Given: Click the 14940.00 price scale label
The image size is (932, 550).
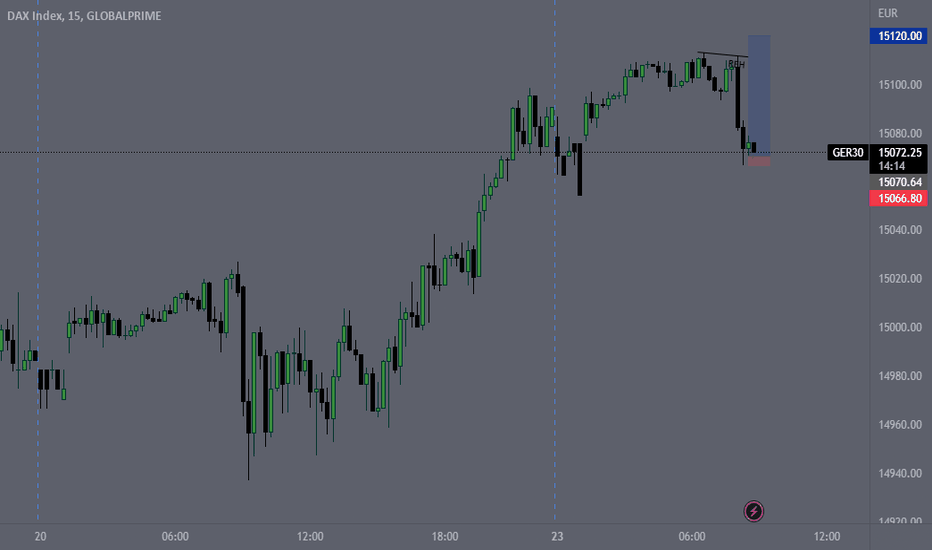Looking at the screenshot, I should point(900,473).
